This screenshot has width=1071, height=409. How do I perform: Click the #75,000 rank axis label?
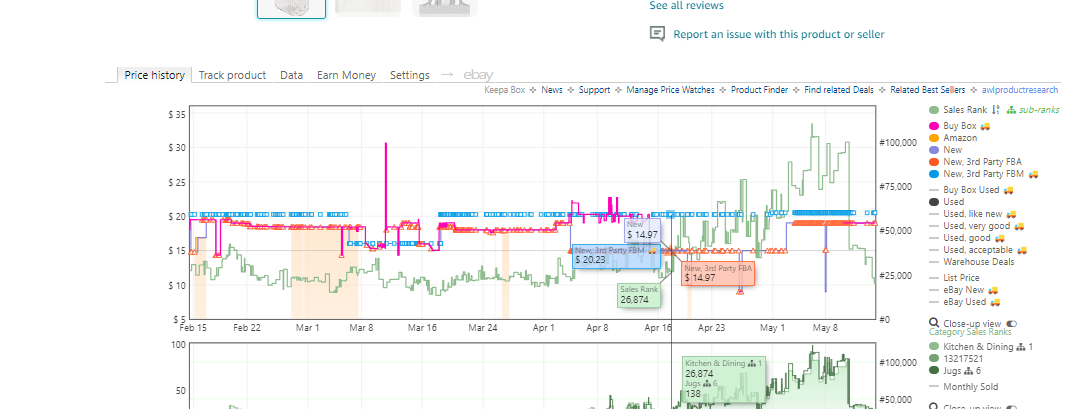[x=896, y=186]
